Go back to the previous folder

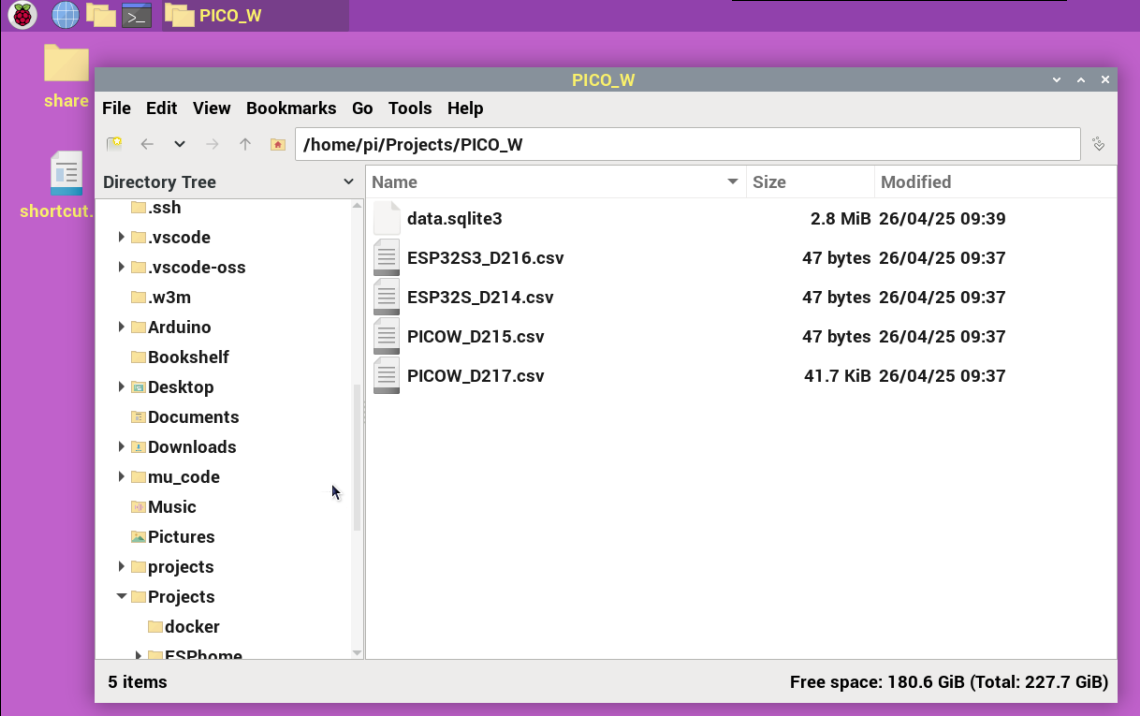pos(147,144)
